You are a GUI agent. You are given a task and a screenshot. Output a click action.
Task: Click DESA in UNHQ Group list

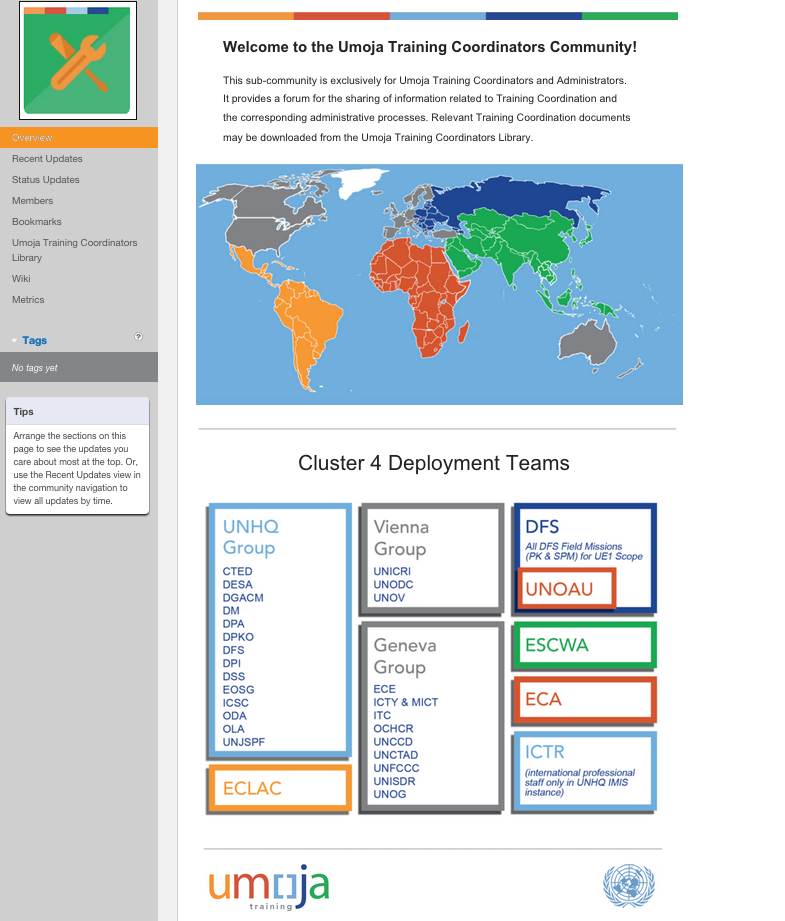pyautogui.click(x=237, y=584)
